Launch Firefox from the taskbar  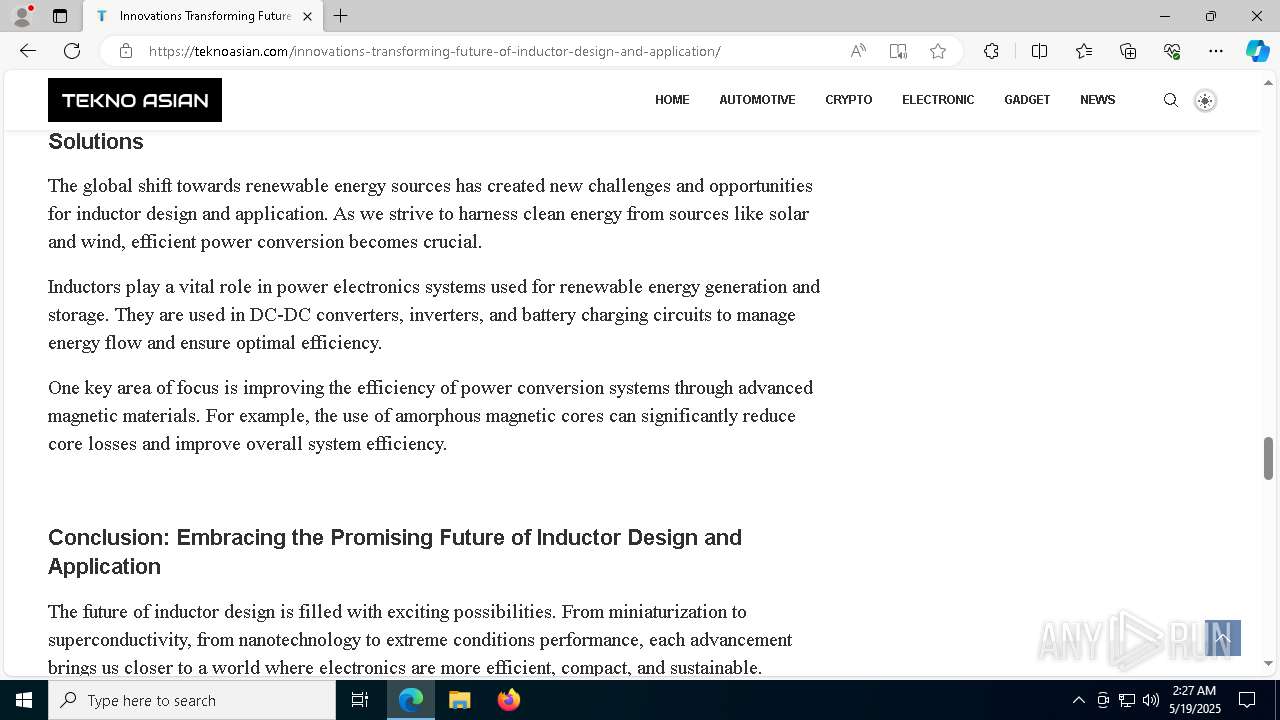point(509,700)
